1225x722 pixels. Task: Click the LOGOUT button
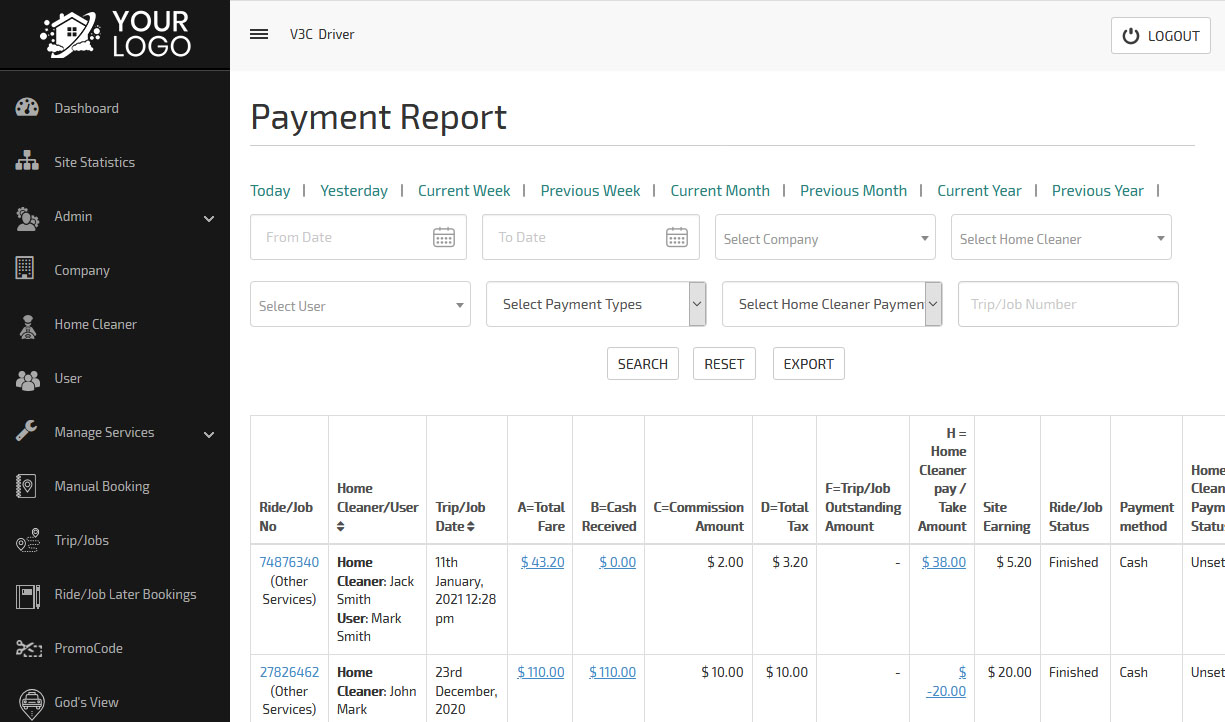click(1161, 36)
